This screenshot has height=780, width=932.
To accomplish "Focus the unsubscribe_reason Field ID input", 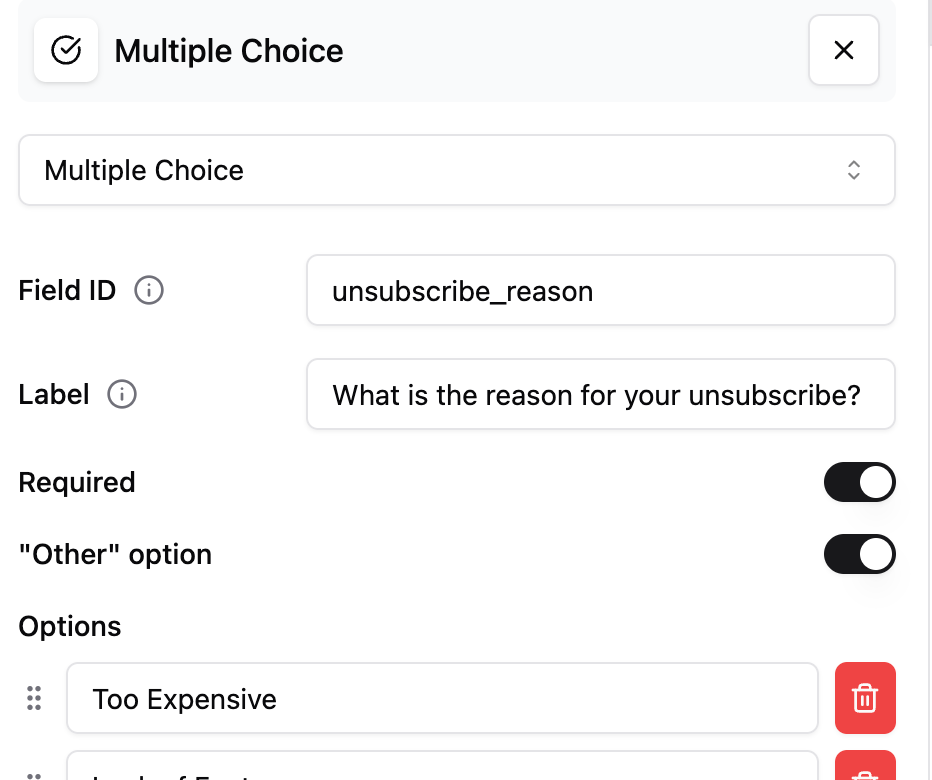I will coord(600,291).
